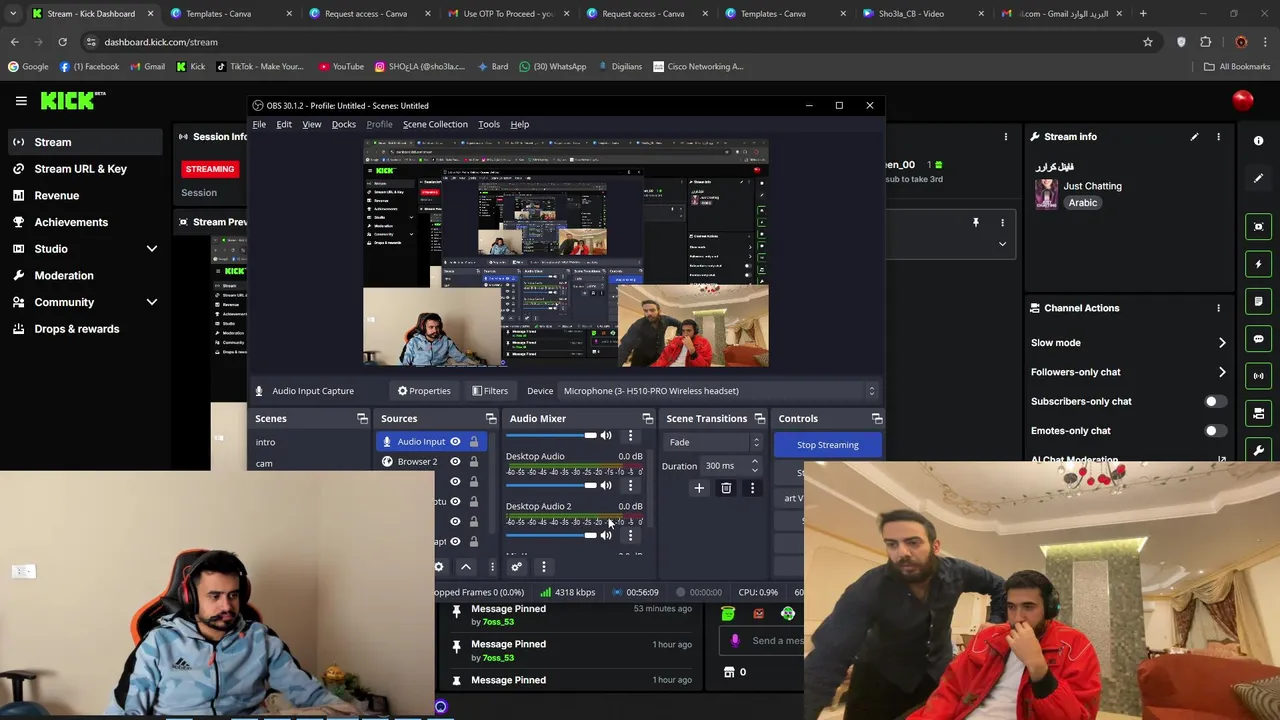This screenshot has width=1280, height=720.
Task: Add a new scene transition
Action: [x=699, y=488]
